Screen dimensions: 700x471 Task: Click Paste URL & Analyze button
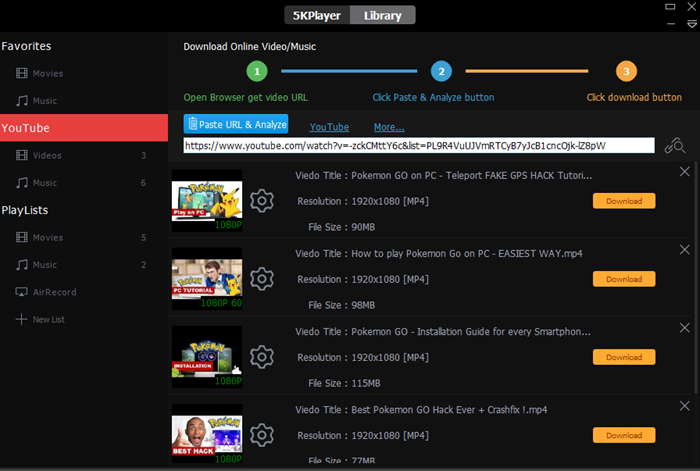point(236,124)
